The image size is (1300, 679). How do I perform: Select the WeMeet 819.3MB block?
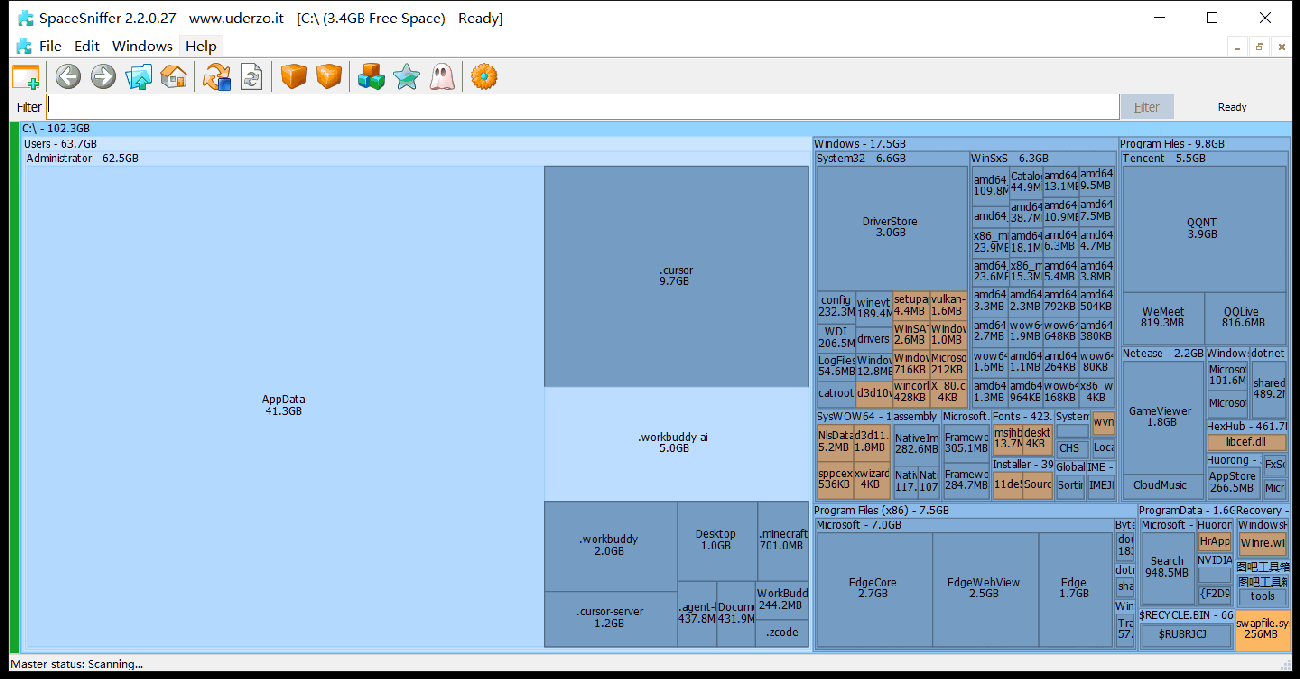[x=1163, y=318]
